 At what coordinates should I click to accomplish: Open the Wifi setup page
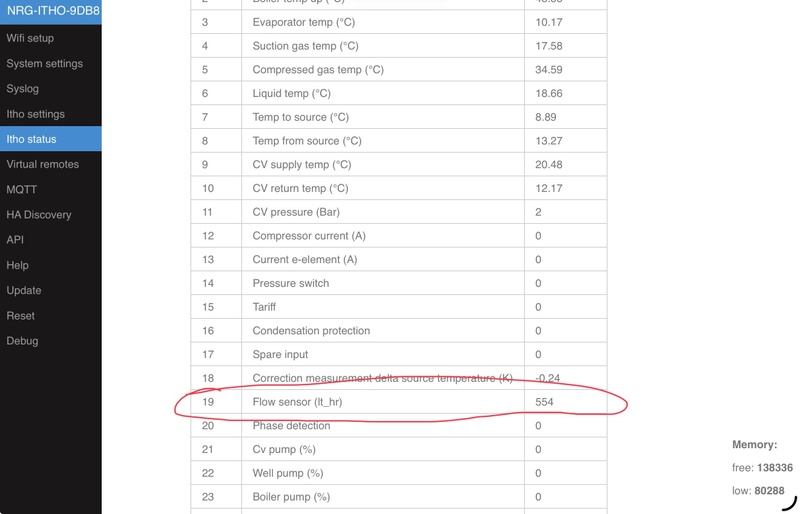click(30, 38)
